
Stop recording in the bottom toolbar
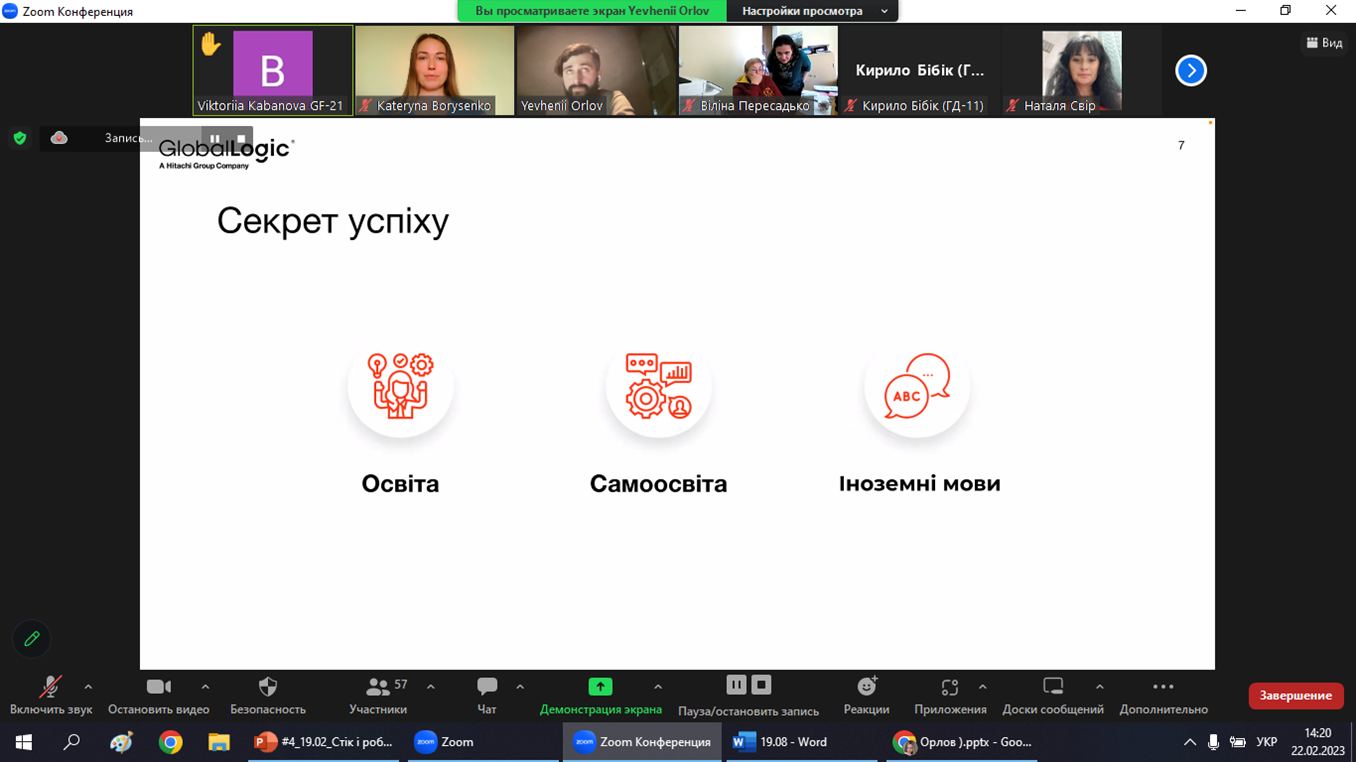point(761,685)
